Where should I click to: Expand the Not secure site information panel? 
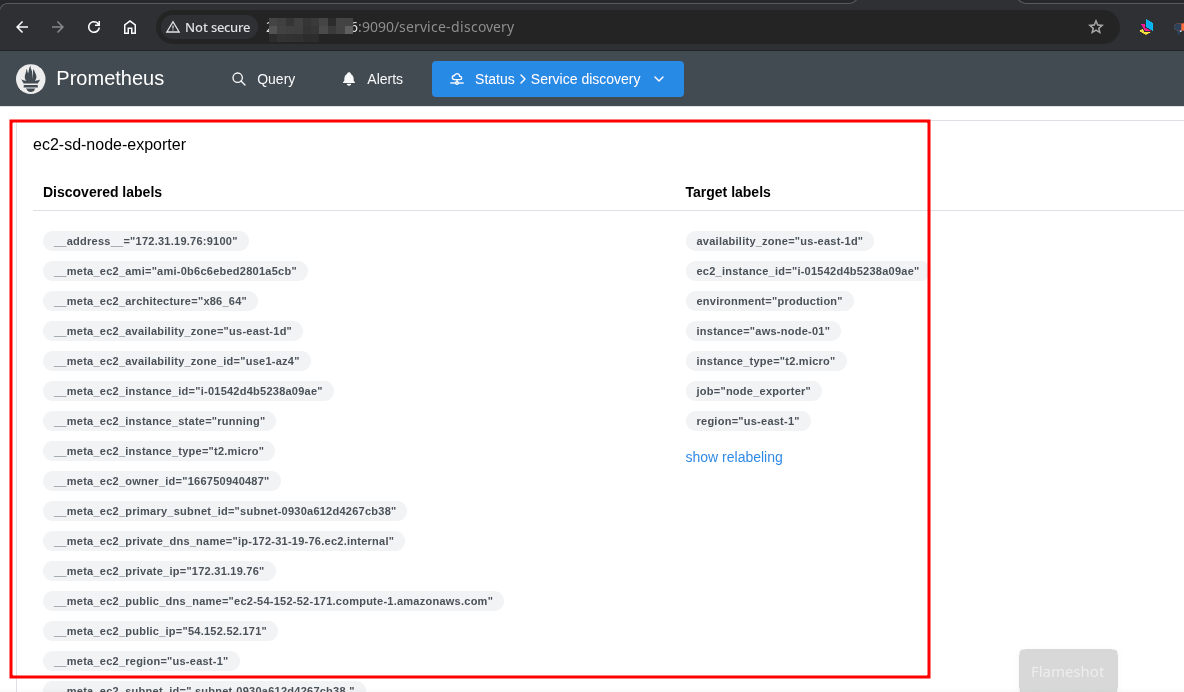(208, 27)
